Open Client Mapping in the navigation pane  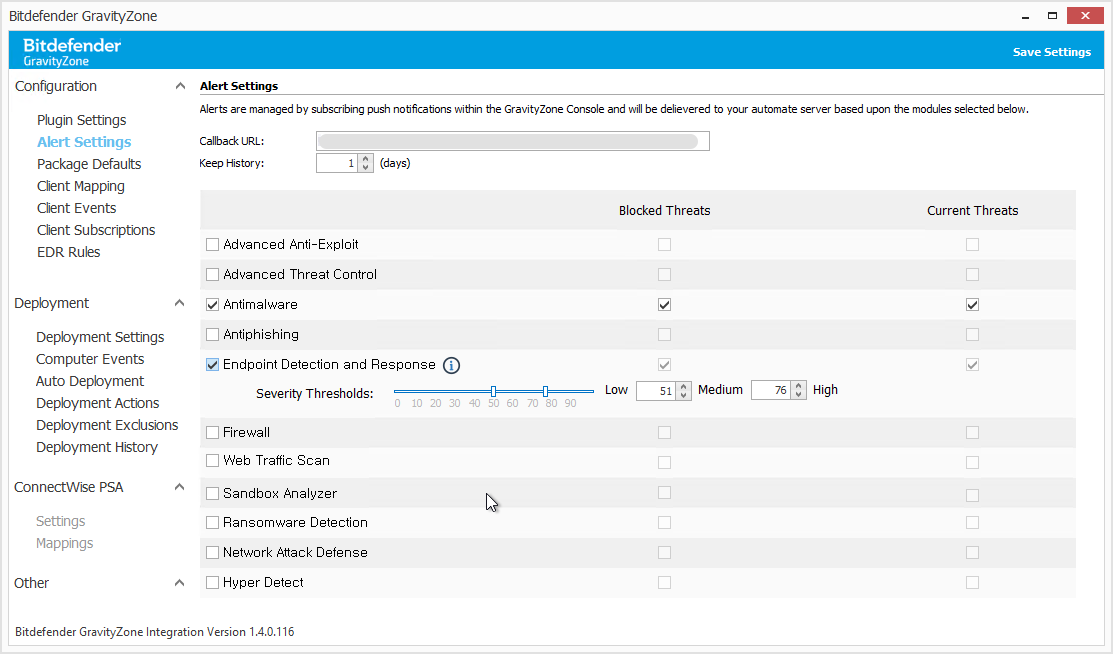point(80,186)
